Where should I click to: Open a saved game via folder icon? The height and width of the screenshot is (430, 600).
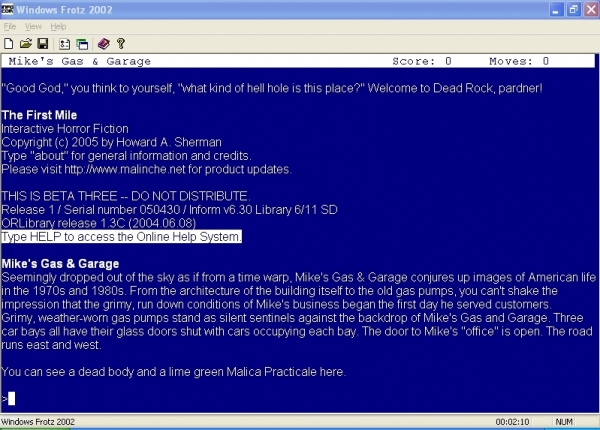pyautogui.click(x=26, y=44)
